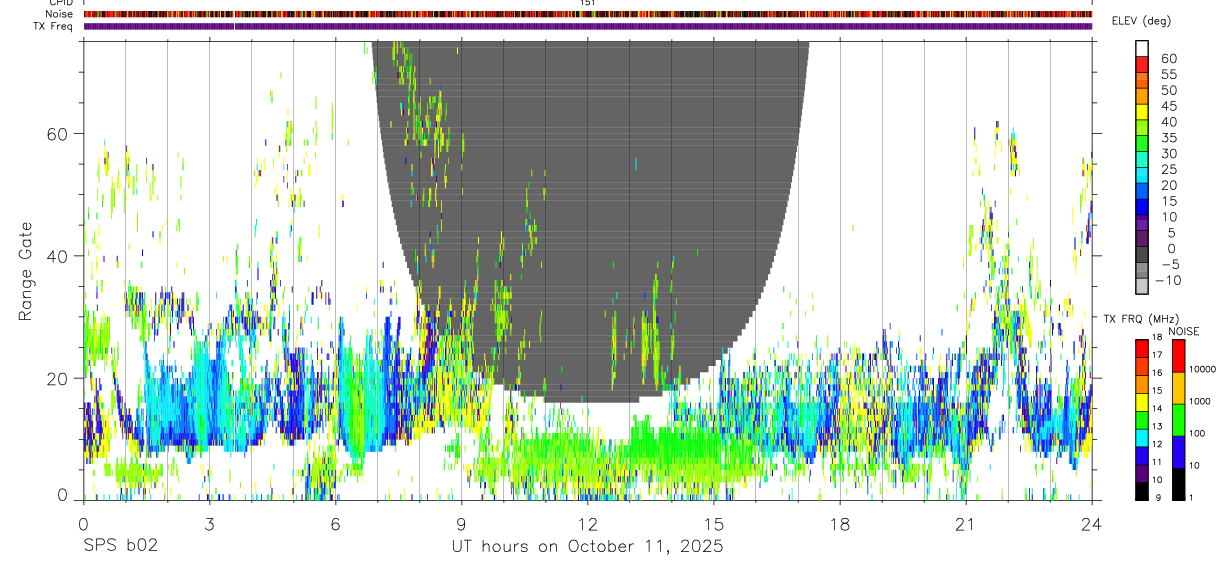This screenshot has height=567, width=1228.
Task: Click the UT hour tick label 24
Action: [1091, 523]
